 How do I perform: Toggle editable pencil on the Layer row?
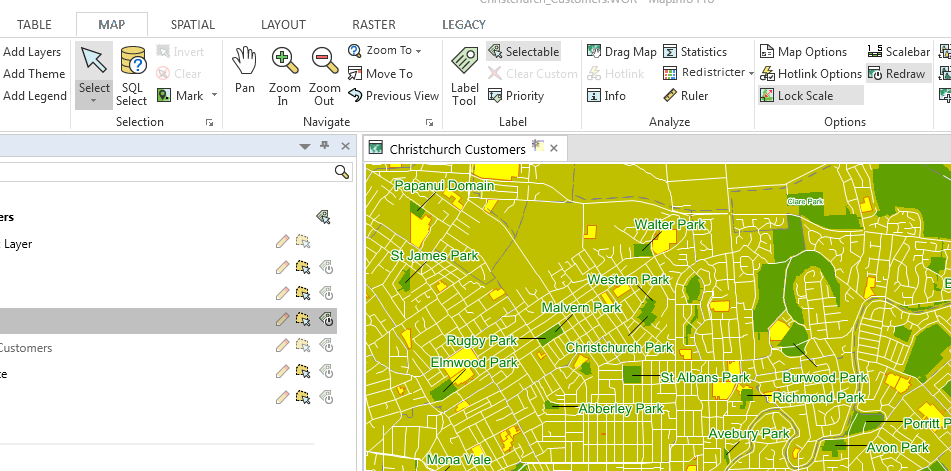tap(282, 242)
